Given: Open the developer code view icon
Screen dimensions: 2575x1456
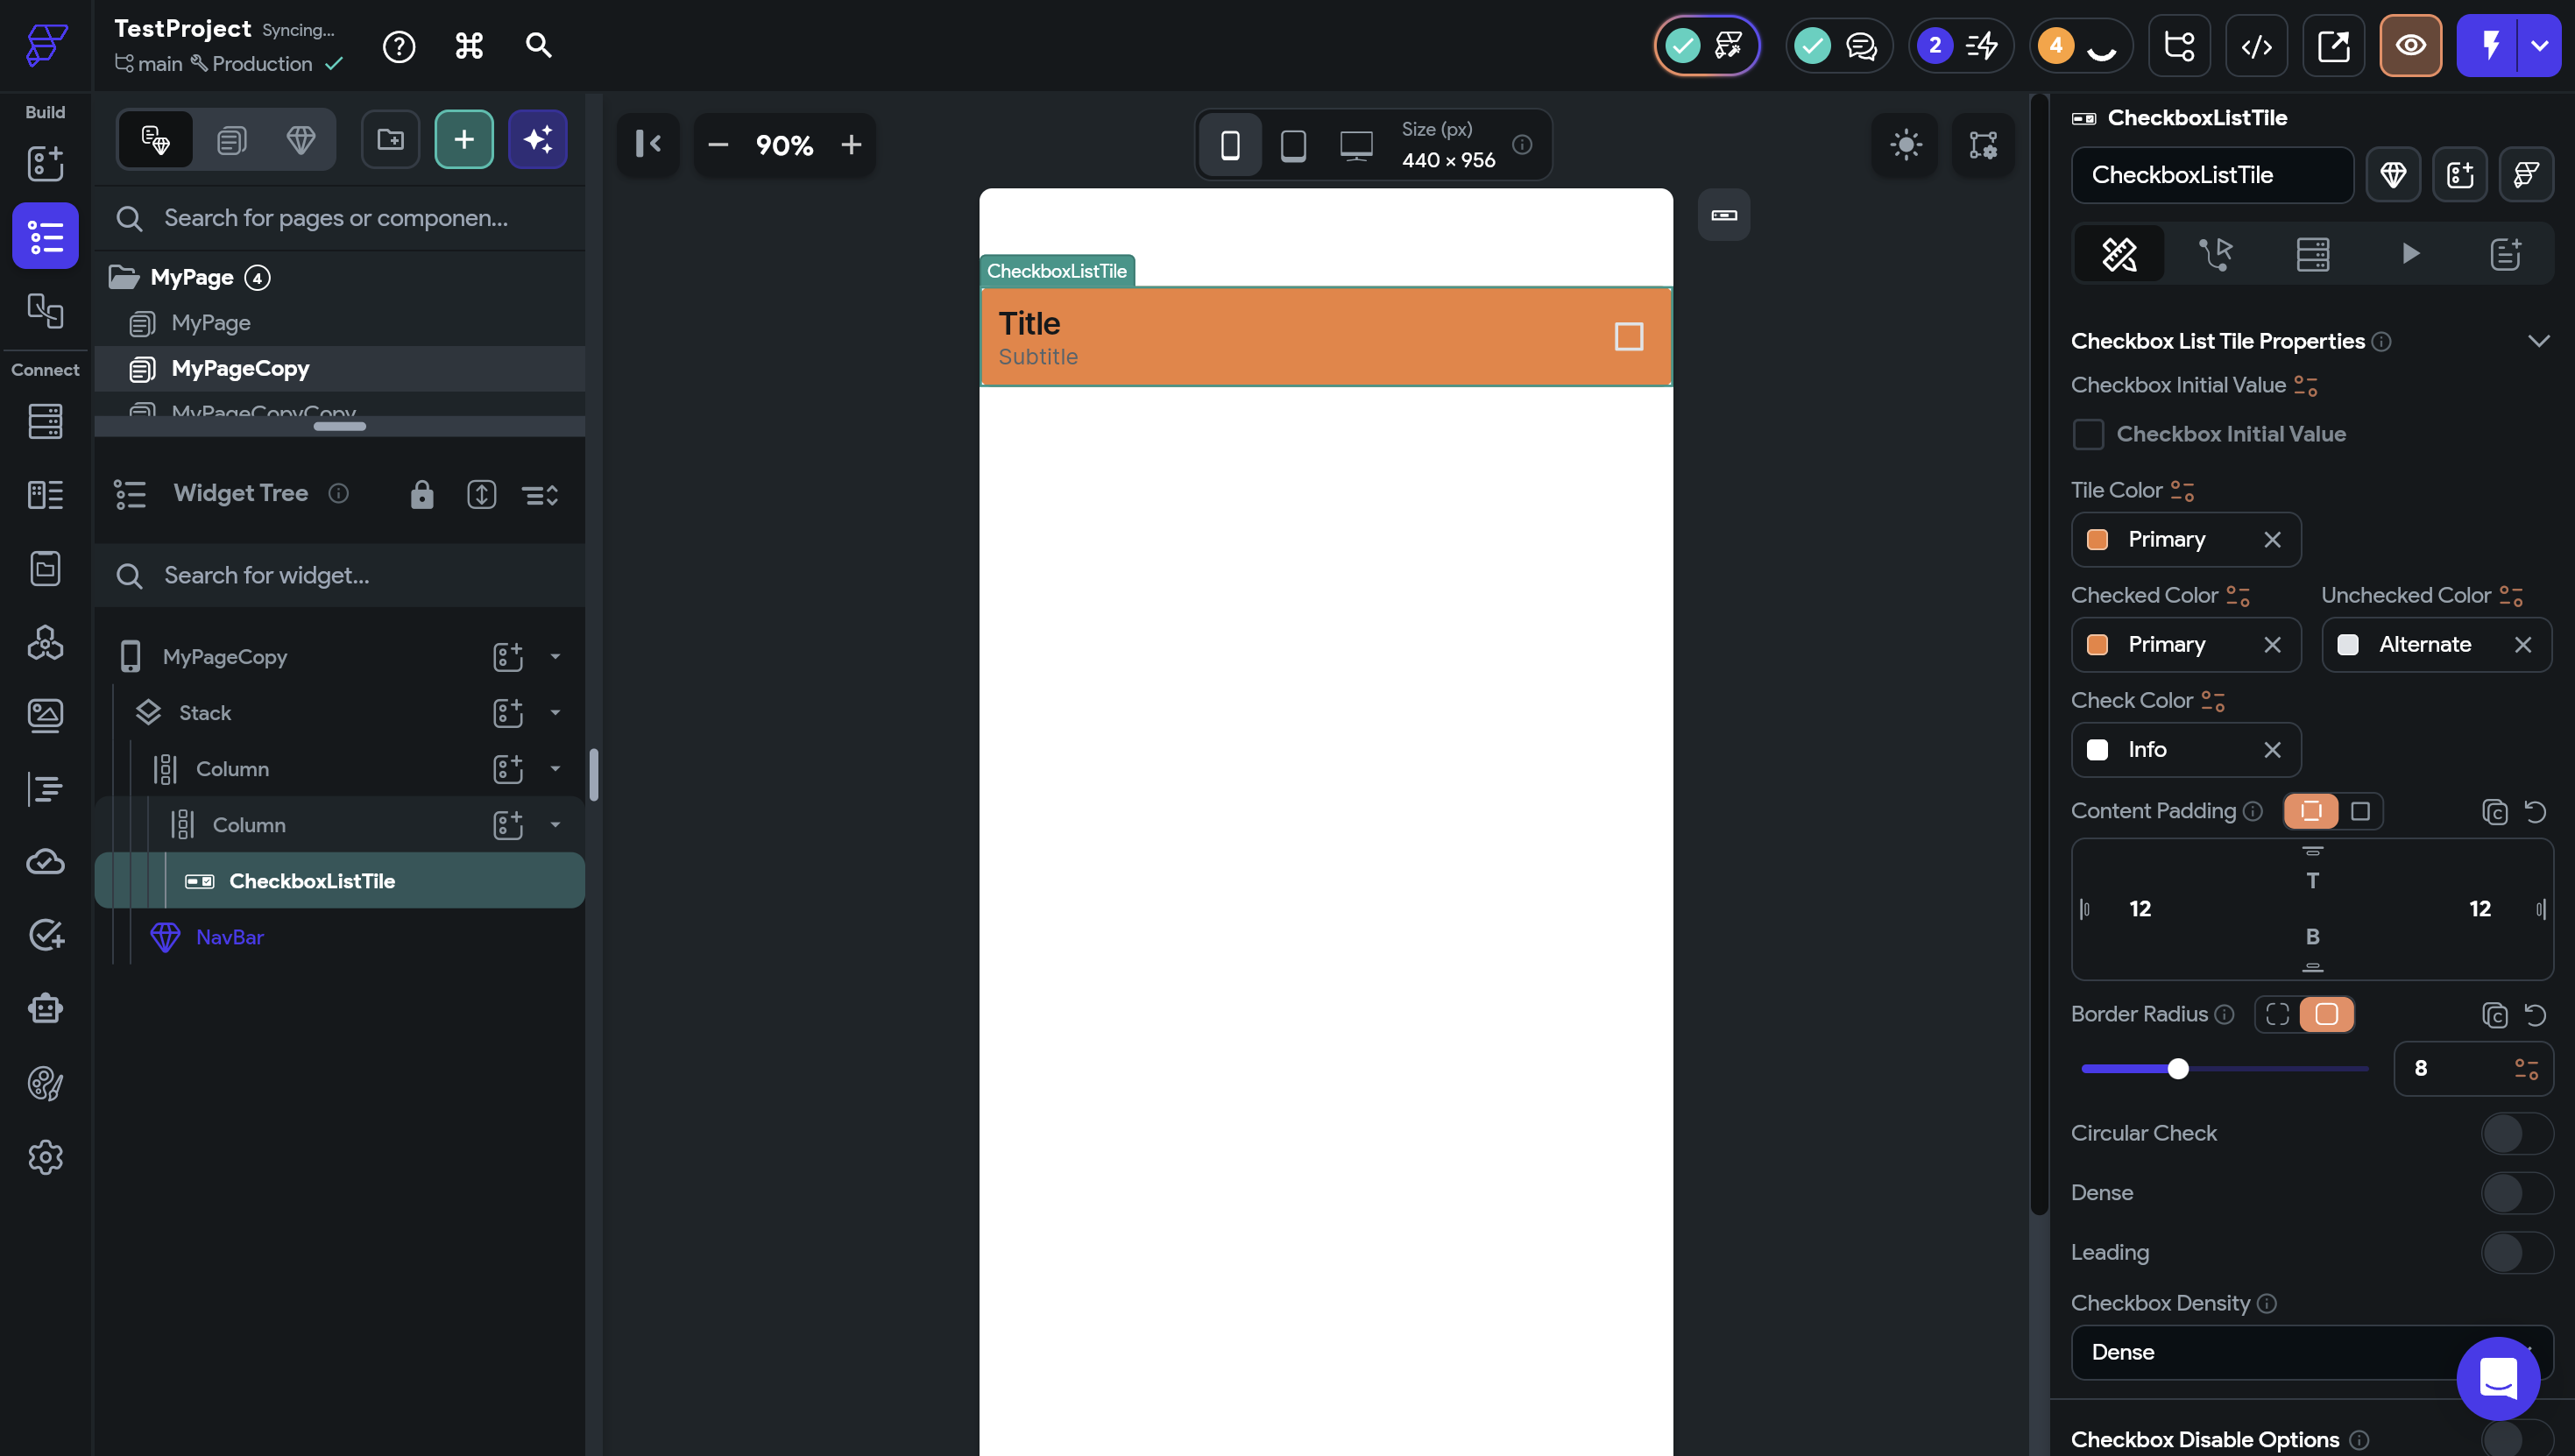Looking at the screenshot, I should [x=2256, y=46].
